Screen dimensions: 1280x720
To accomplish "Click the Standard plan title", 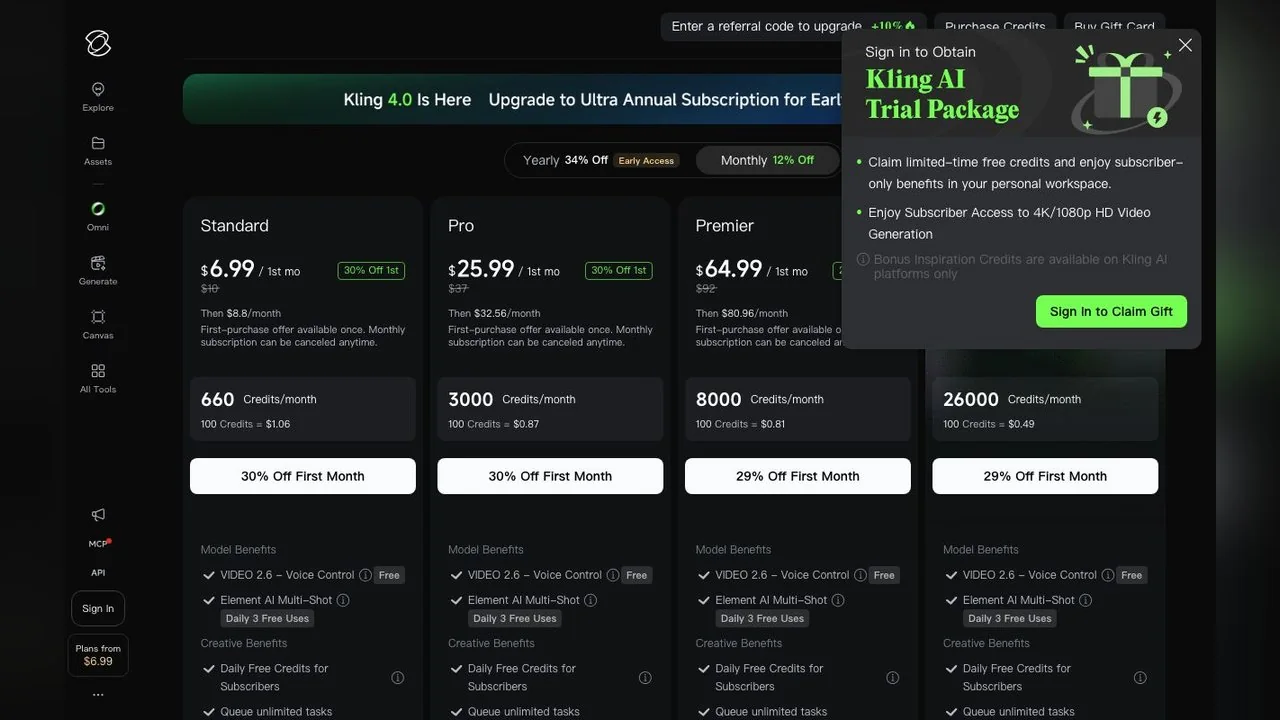I will click(x=235, y=226).
